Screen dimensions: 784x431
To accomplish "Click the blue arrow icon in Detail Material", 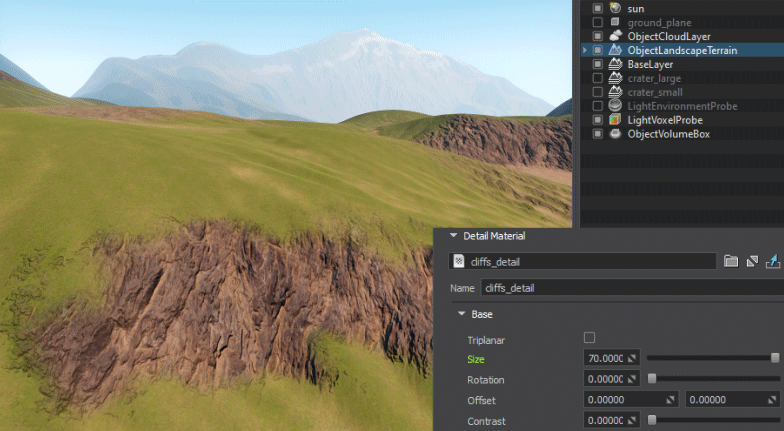I will (772, 261).
